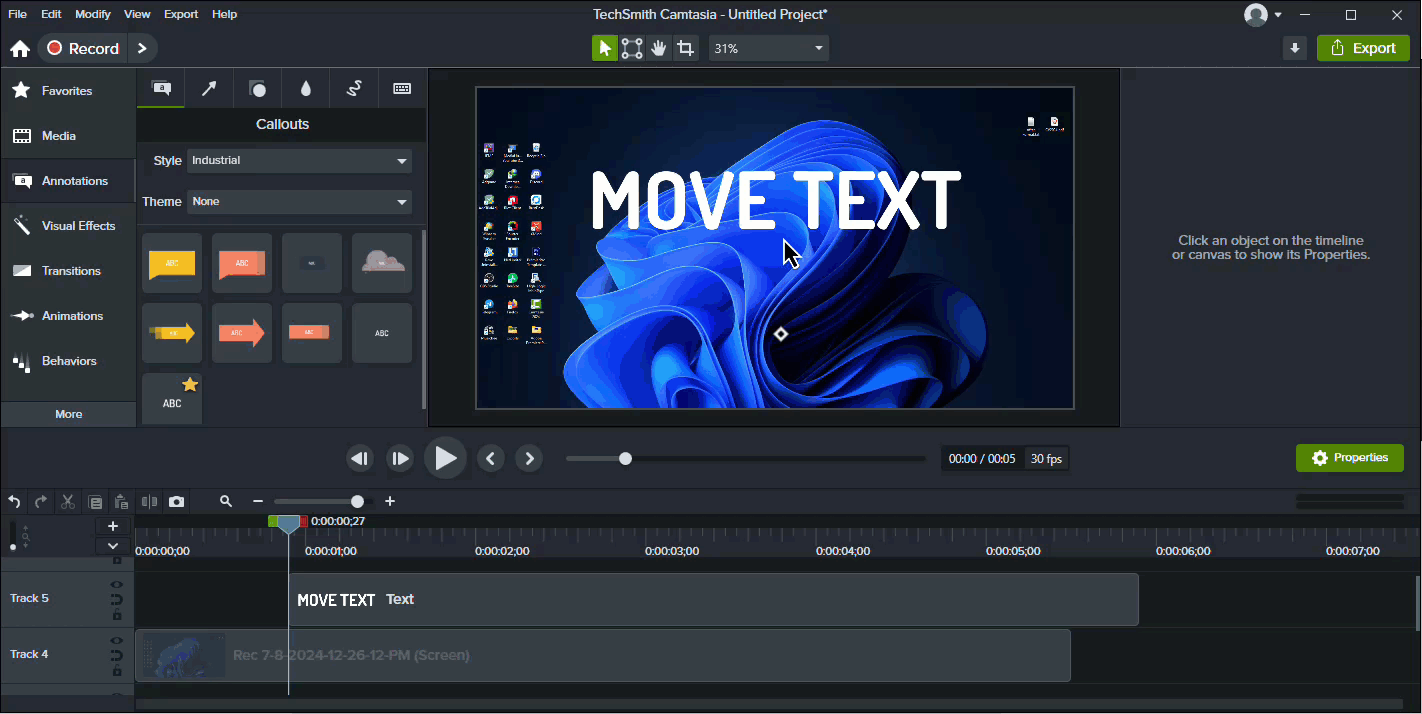The width and height of the screenshot is (1422, 714).
Task: Open the Blur and Highlight annotation tab
Action: pos(306,89)
